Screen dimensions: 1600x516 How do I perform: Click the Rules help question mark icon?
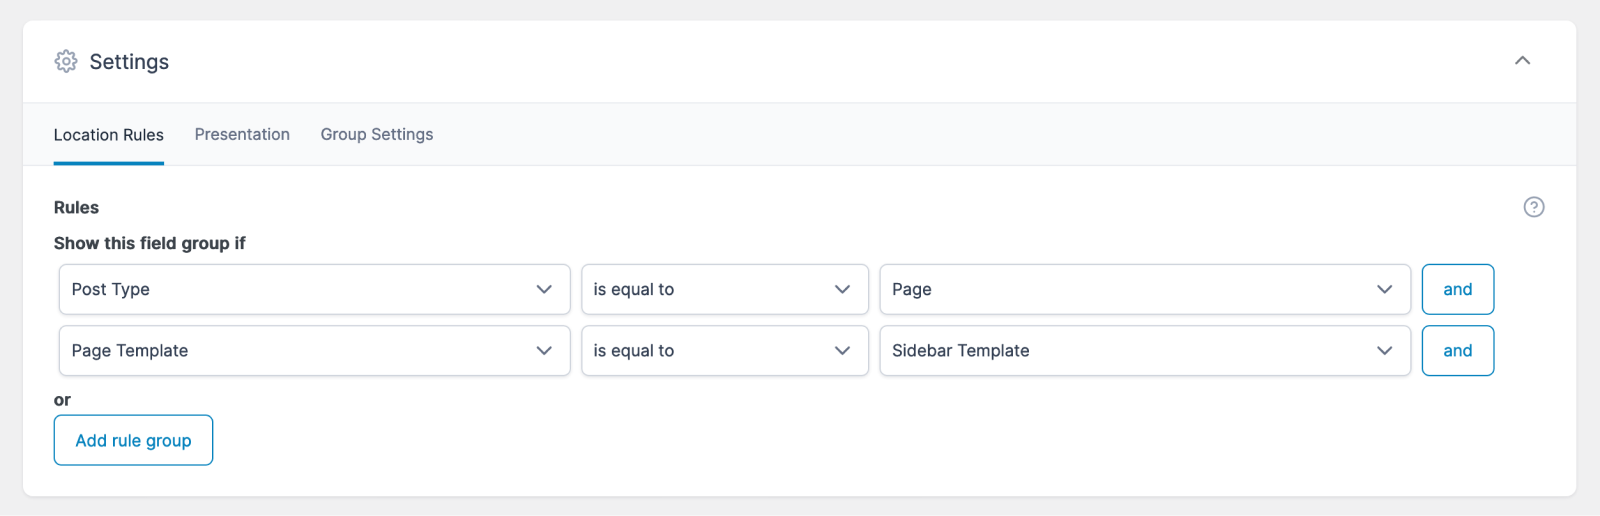(x=1533, y=207)
